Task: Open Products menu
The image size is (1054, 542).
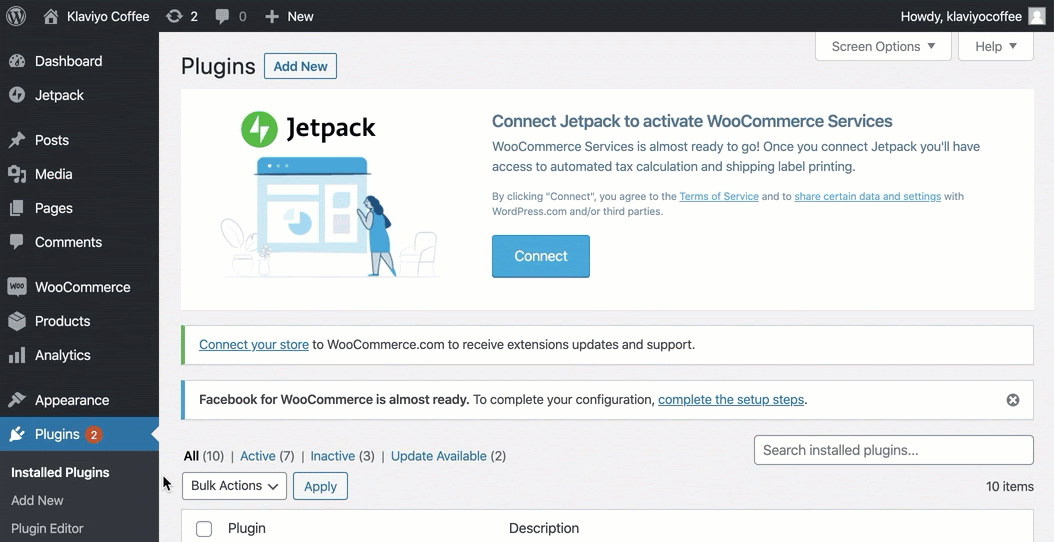Action: (63, 321)
